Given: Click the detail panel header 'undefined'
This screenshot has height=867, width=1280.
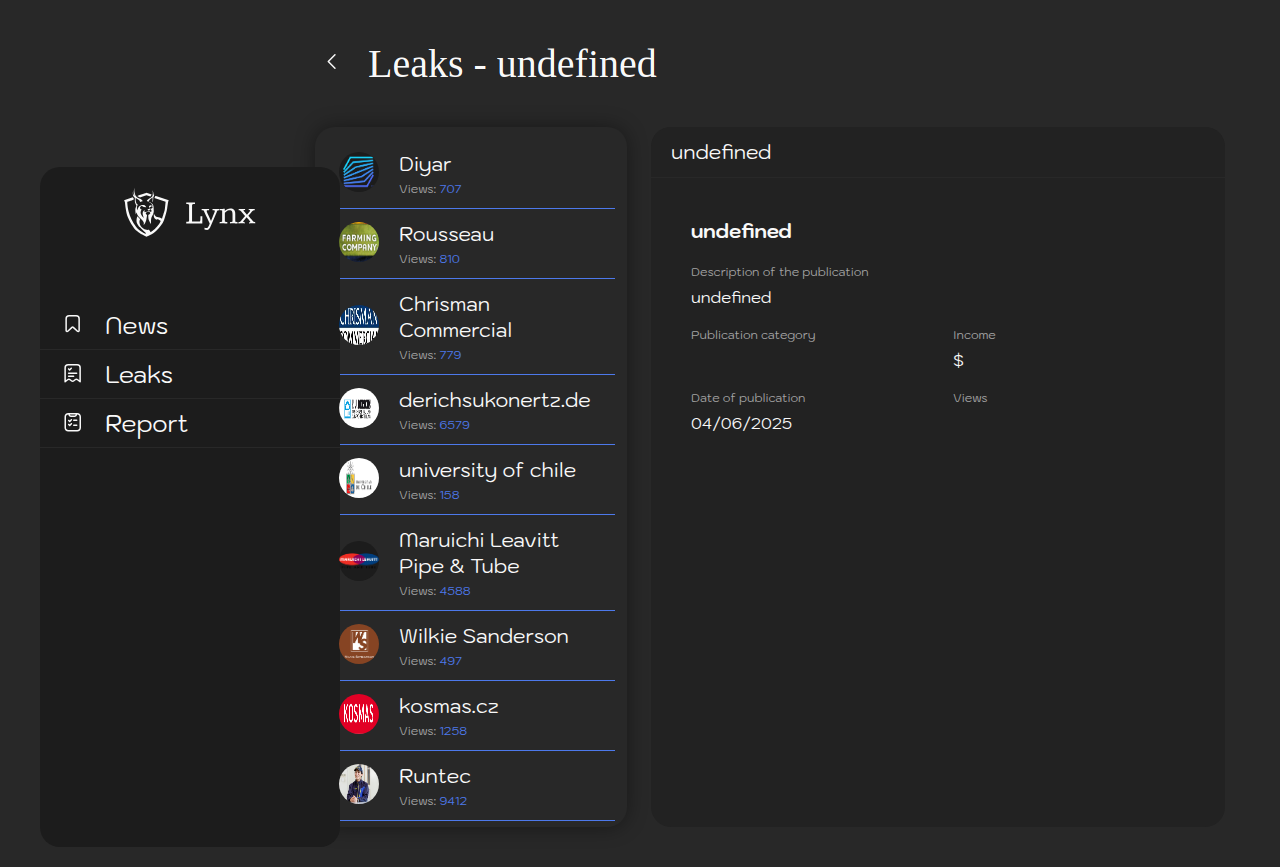Looking at the screenshot, I should point(721,152).
